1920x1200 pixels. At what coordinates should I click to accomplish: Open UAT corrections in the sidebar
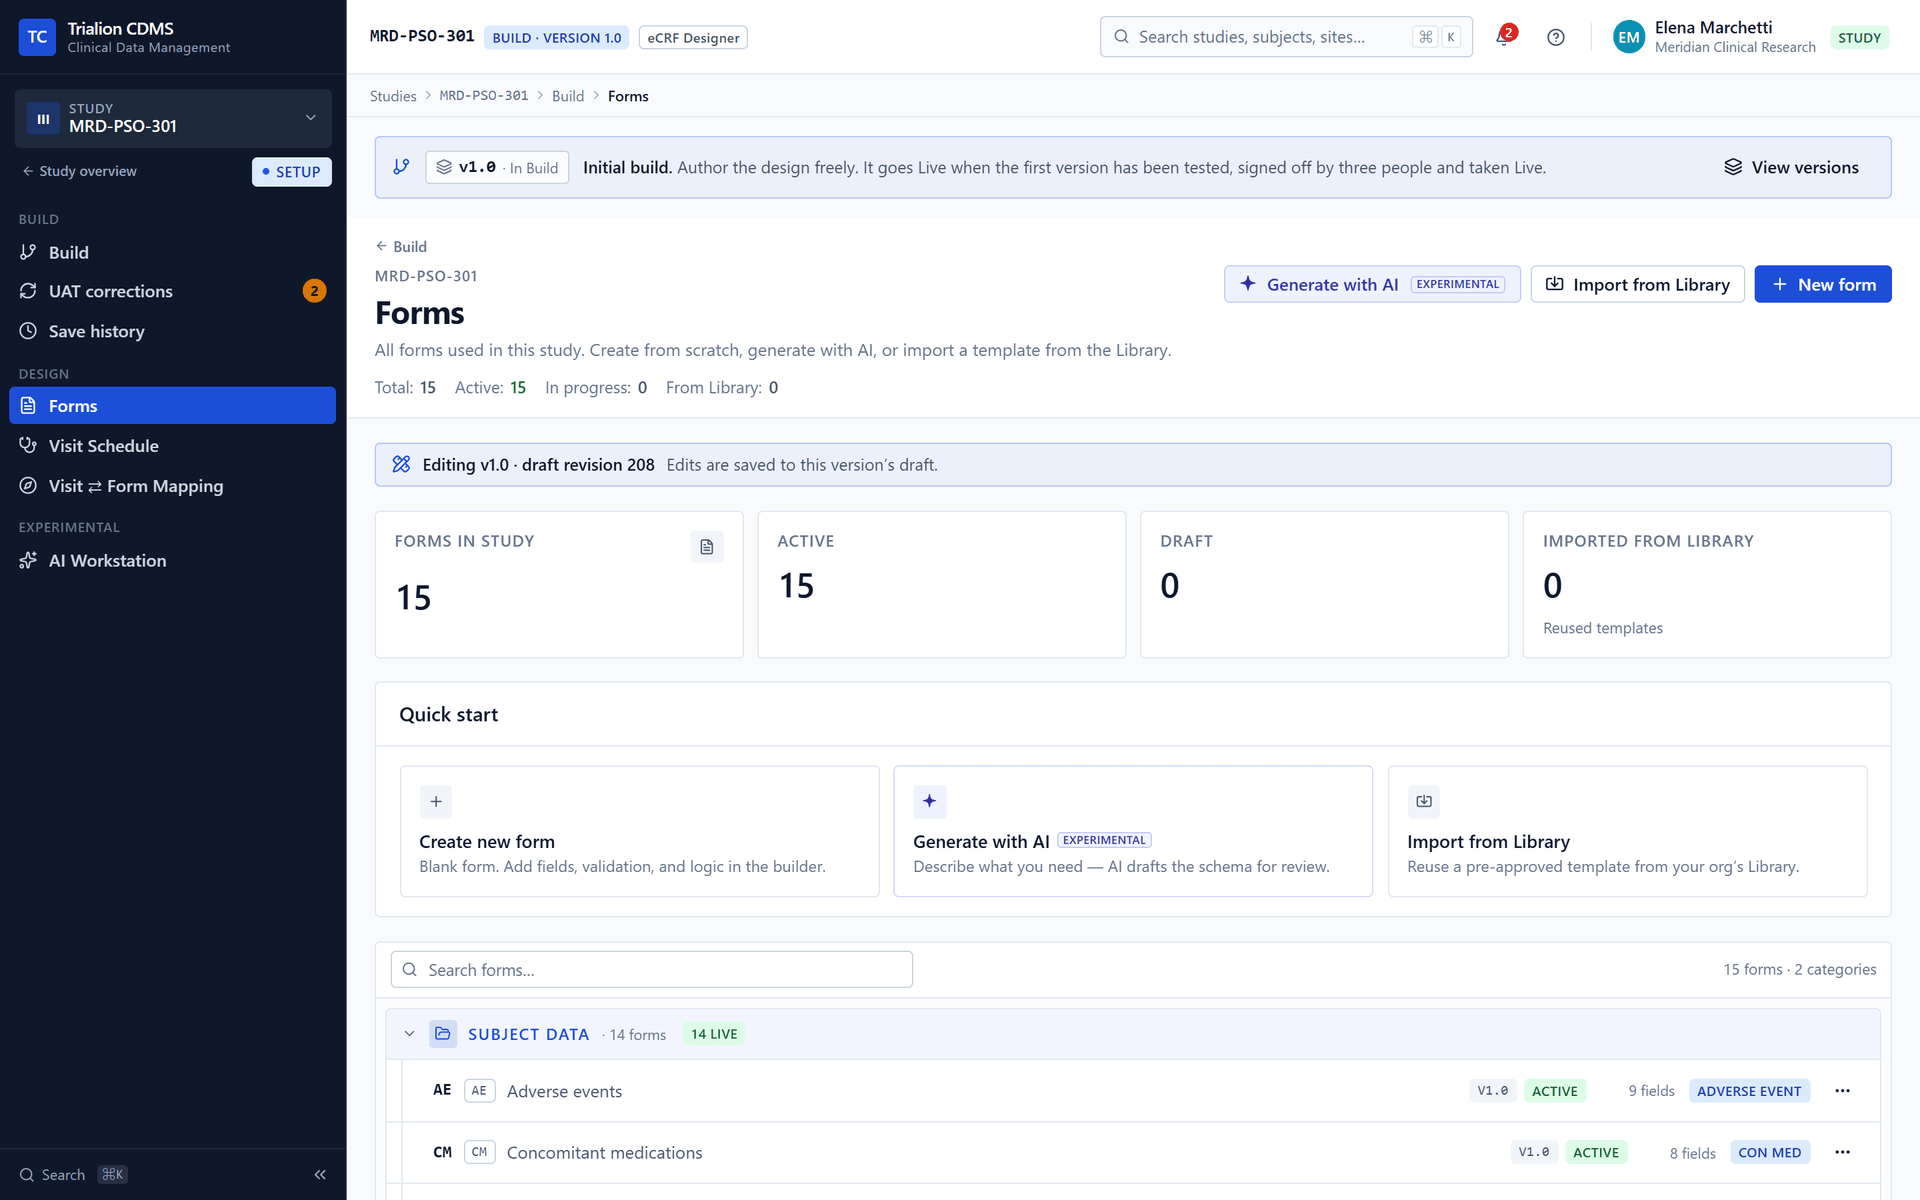point(172,291)
